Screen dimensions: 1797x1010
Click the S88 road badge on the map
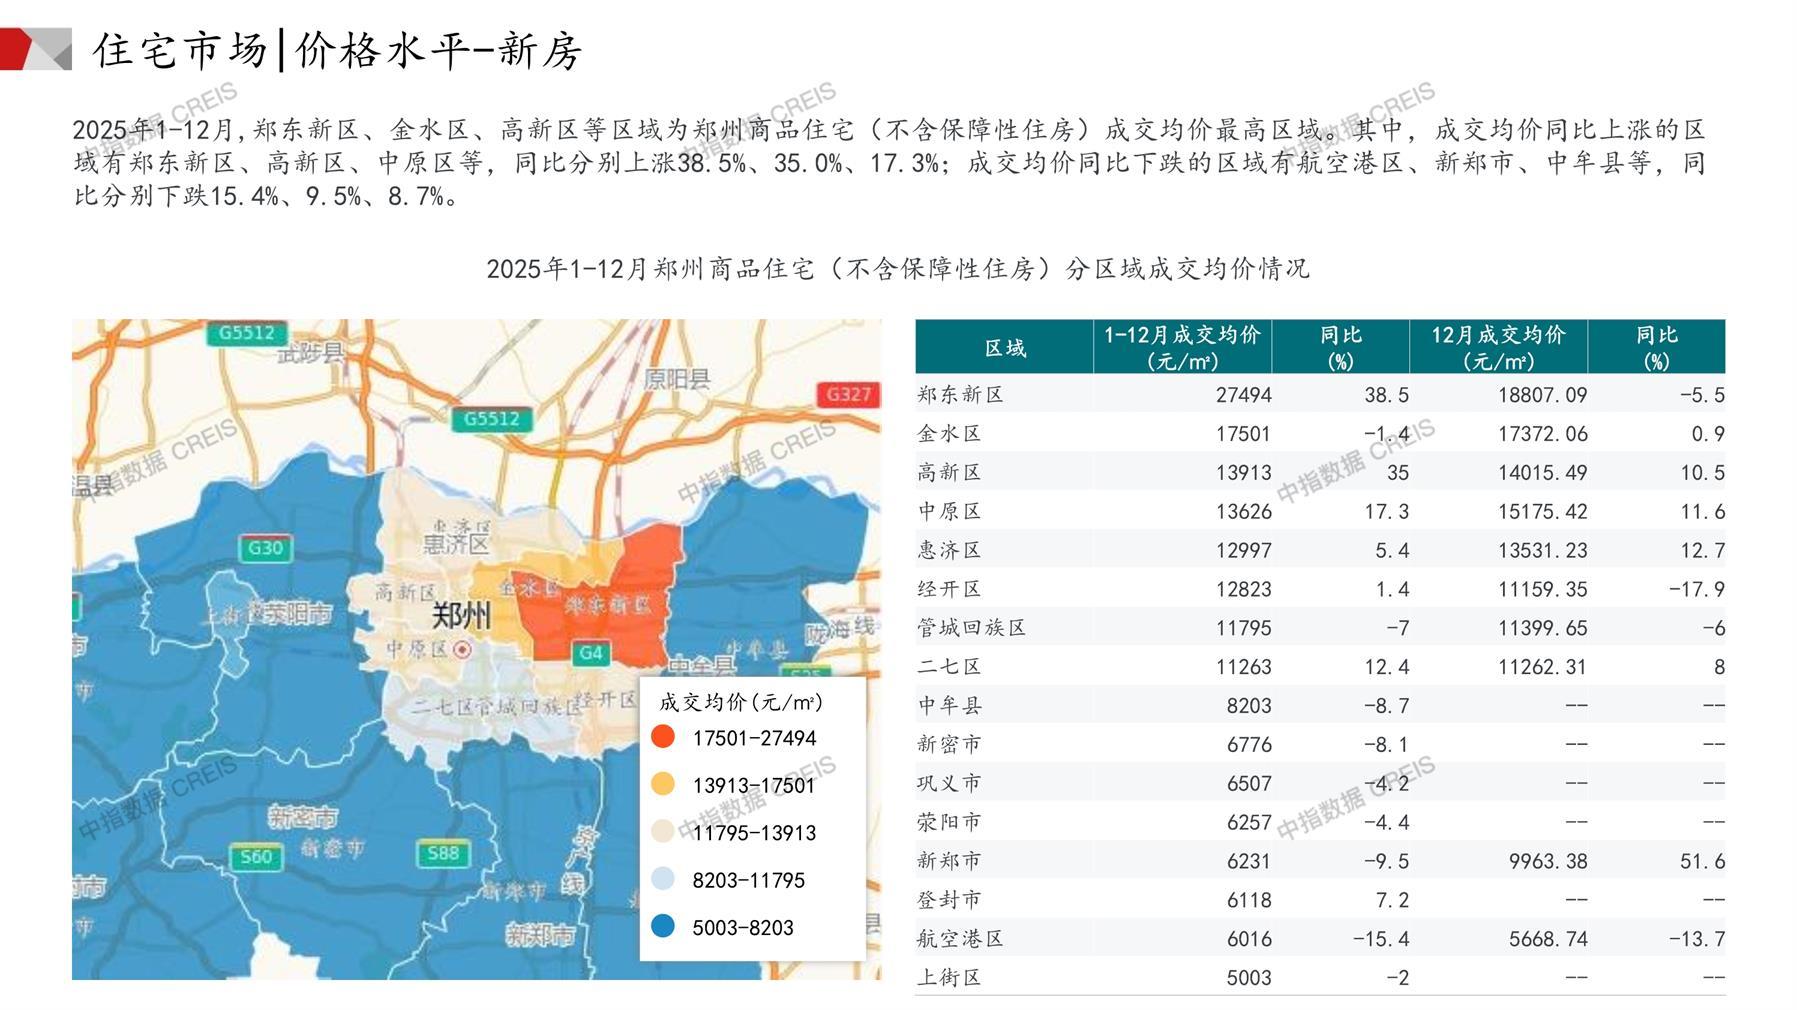pyautogui.click(x=442, y=853)
